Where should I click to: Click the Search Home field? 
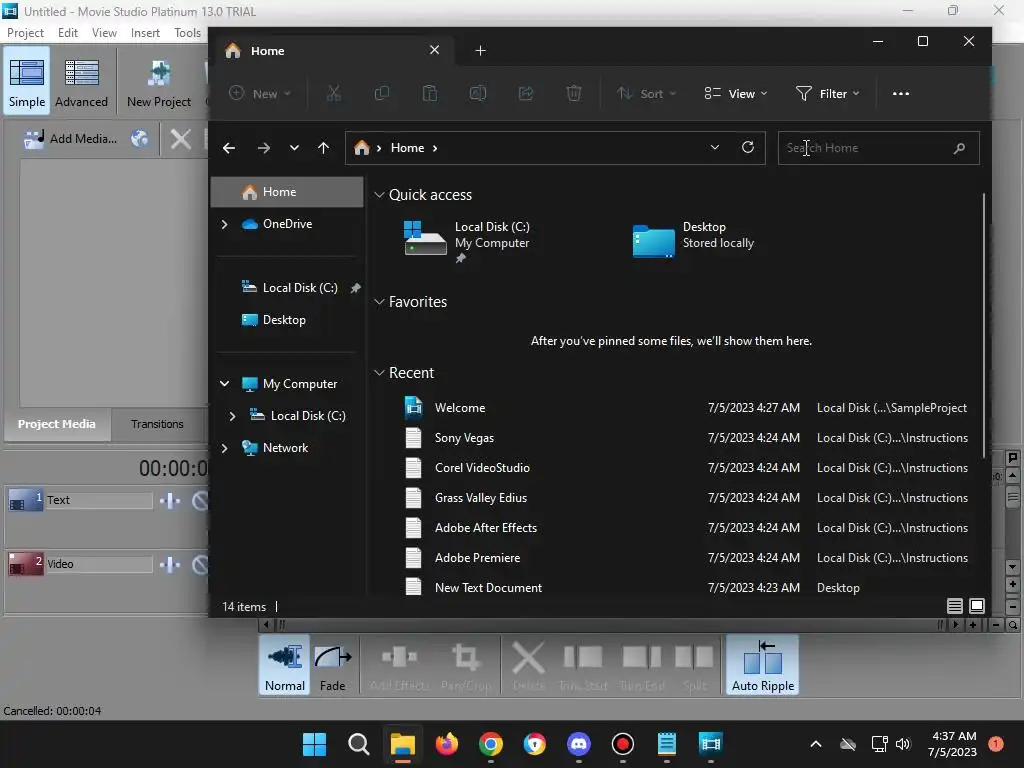coord(878,148)
